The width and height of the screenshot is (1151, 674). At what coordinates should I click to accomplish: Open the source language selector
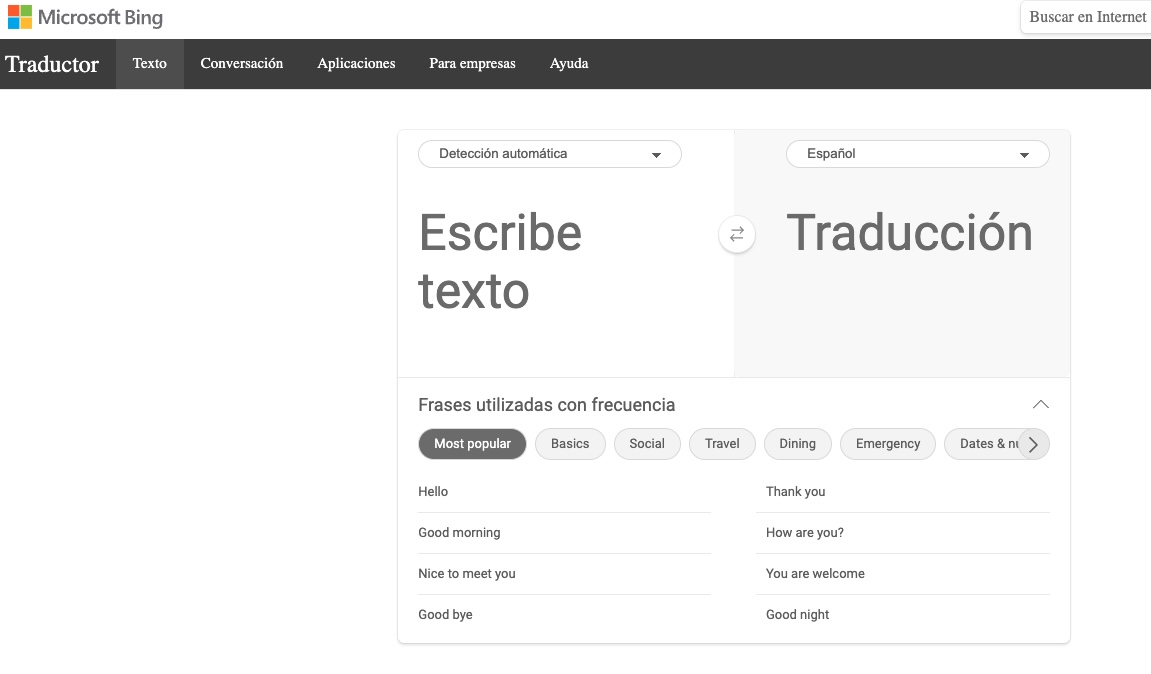point(550,154)
